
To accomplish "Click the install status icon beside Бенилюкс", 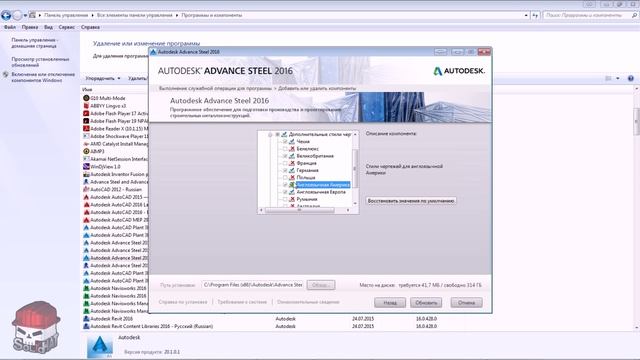I will click(292, 149).
